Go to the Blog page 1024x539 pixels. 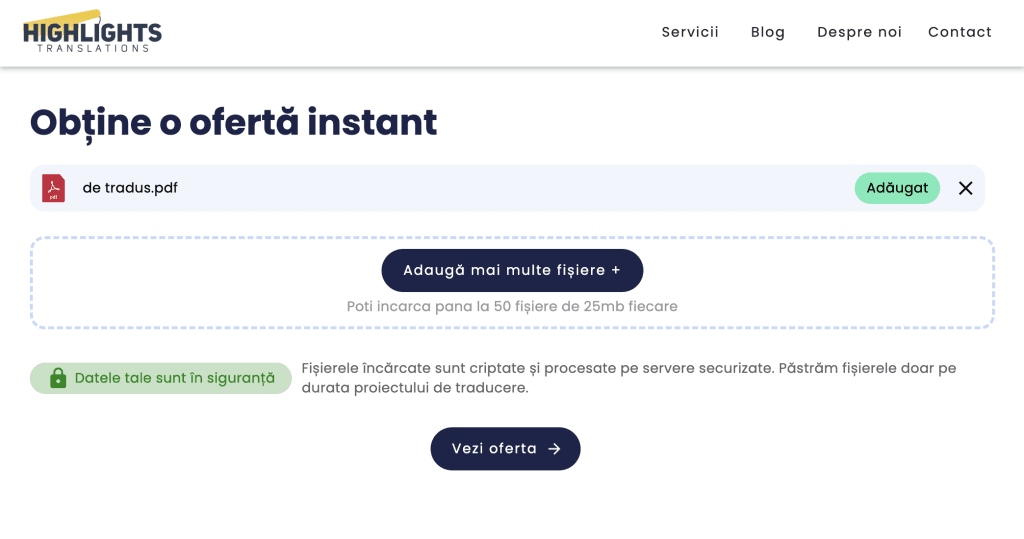click(768, 32)
